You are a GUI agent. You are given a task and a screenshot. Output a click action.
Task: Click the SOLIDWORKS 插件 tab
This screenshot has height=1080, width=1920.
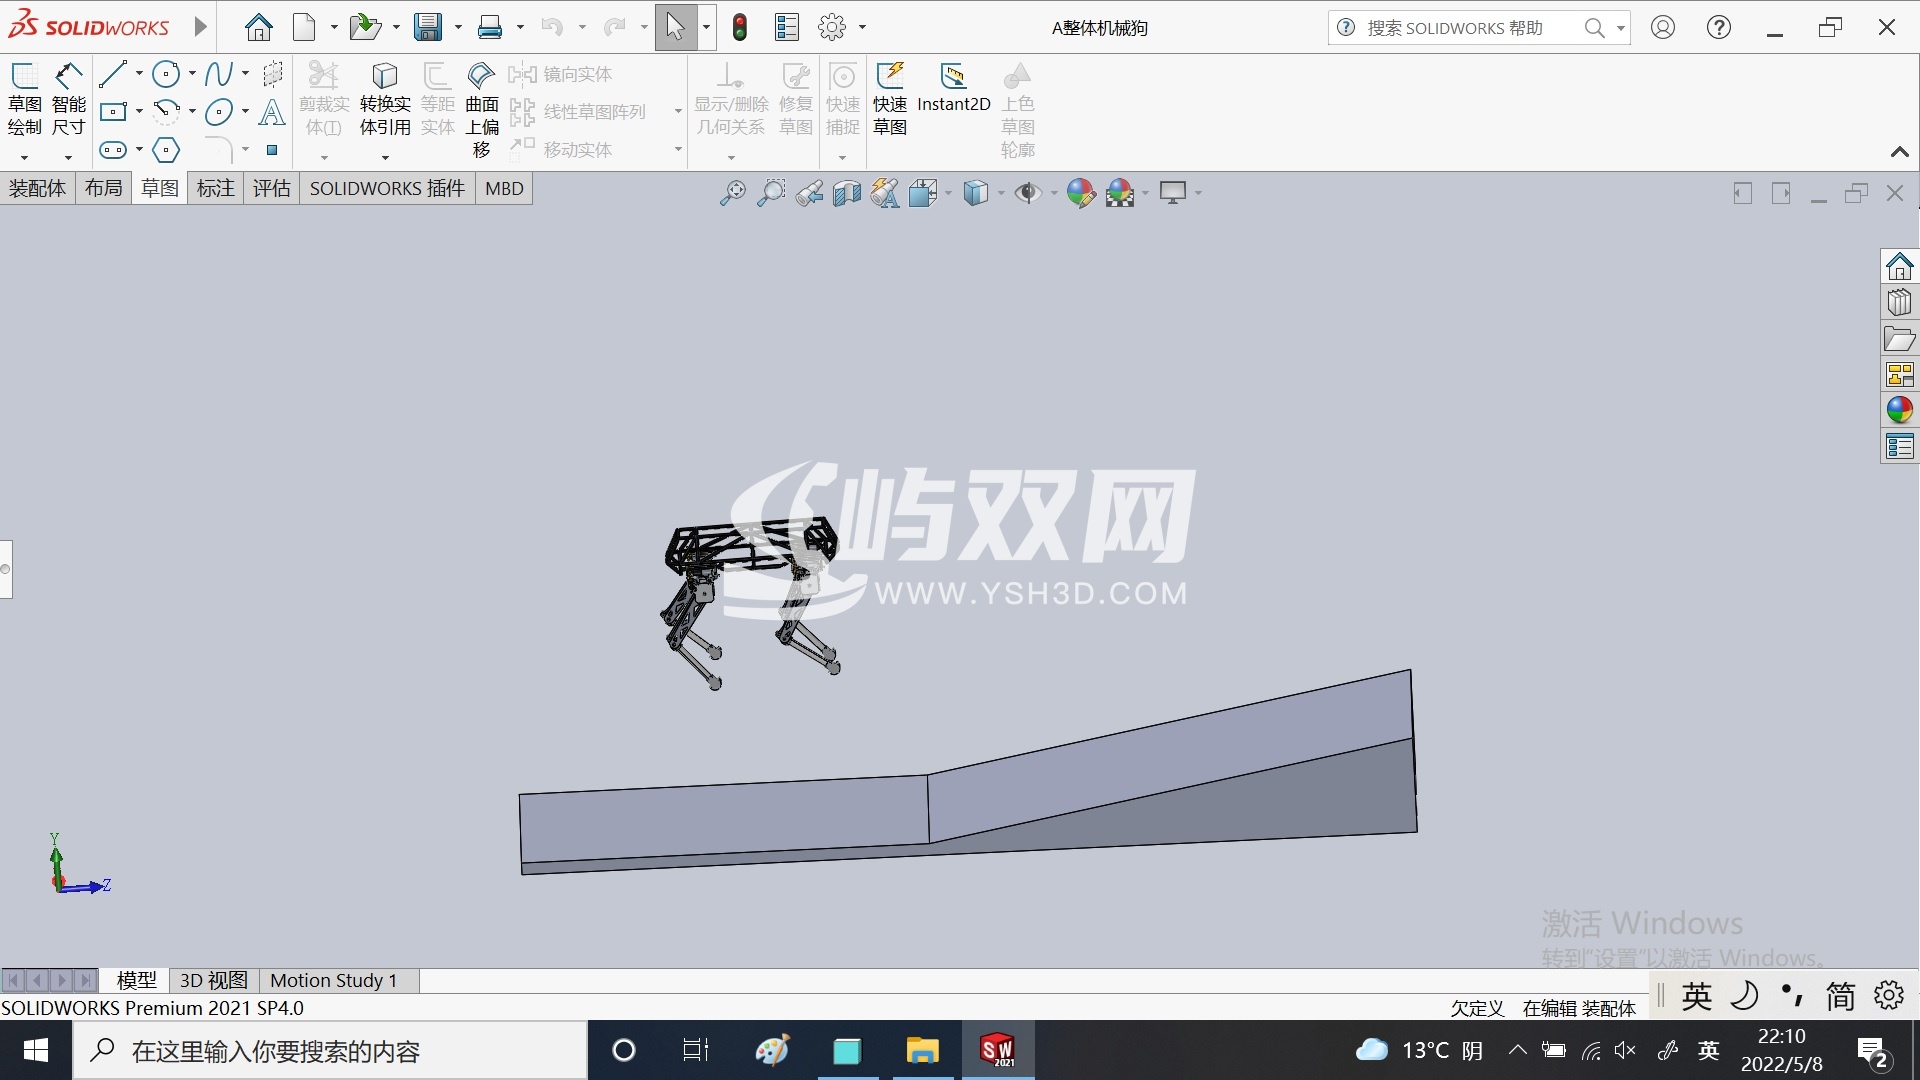387,188
